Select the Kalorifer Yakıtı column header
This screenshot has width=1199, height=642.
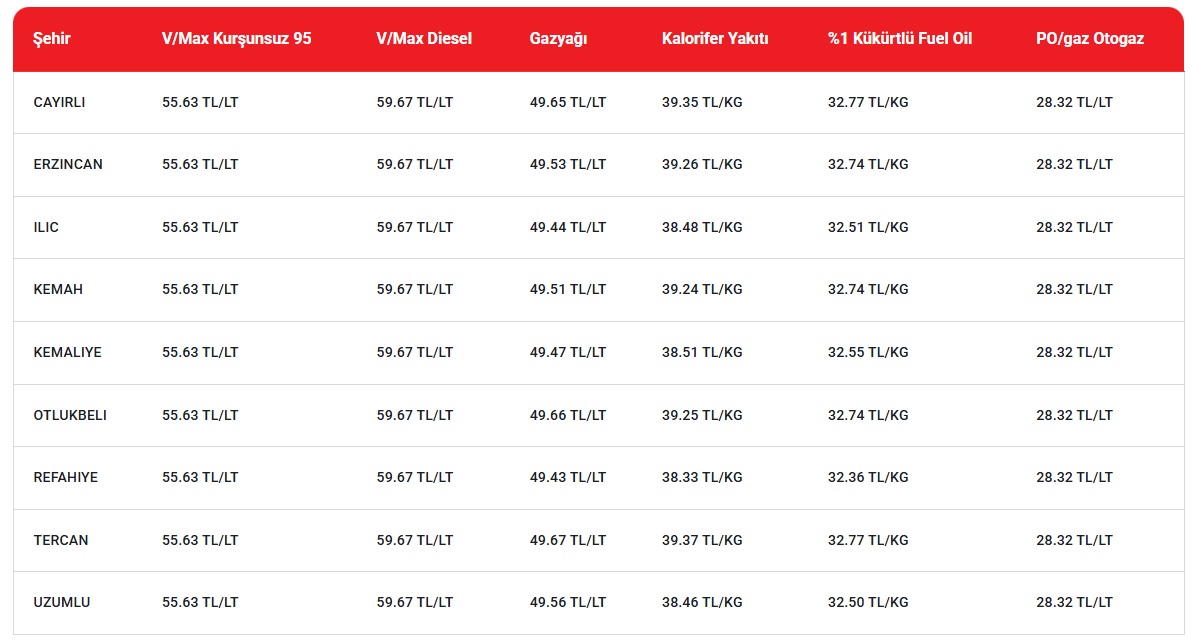715,39
